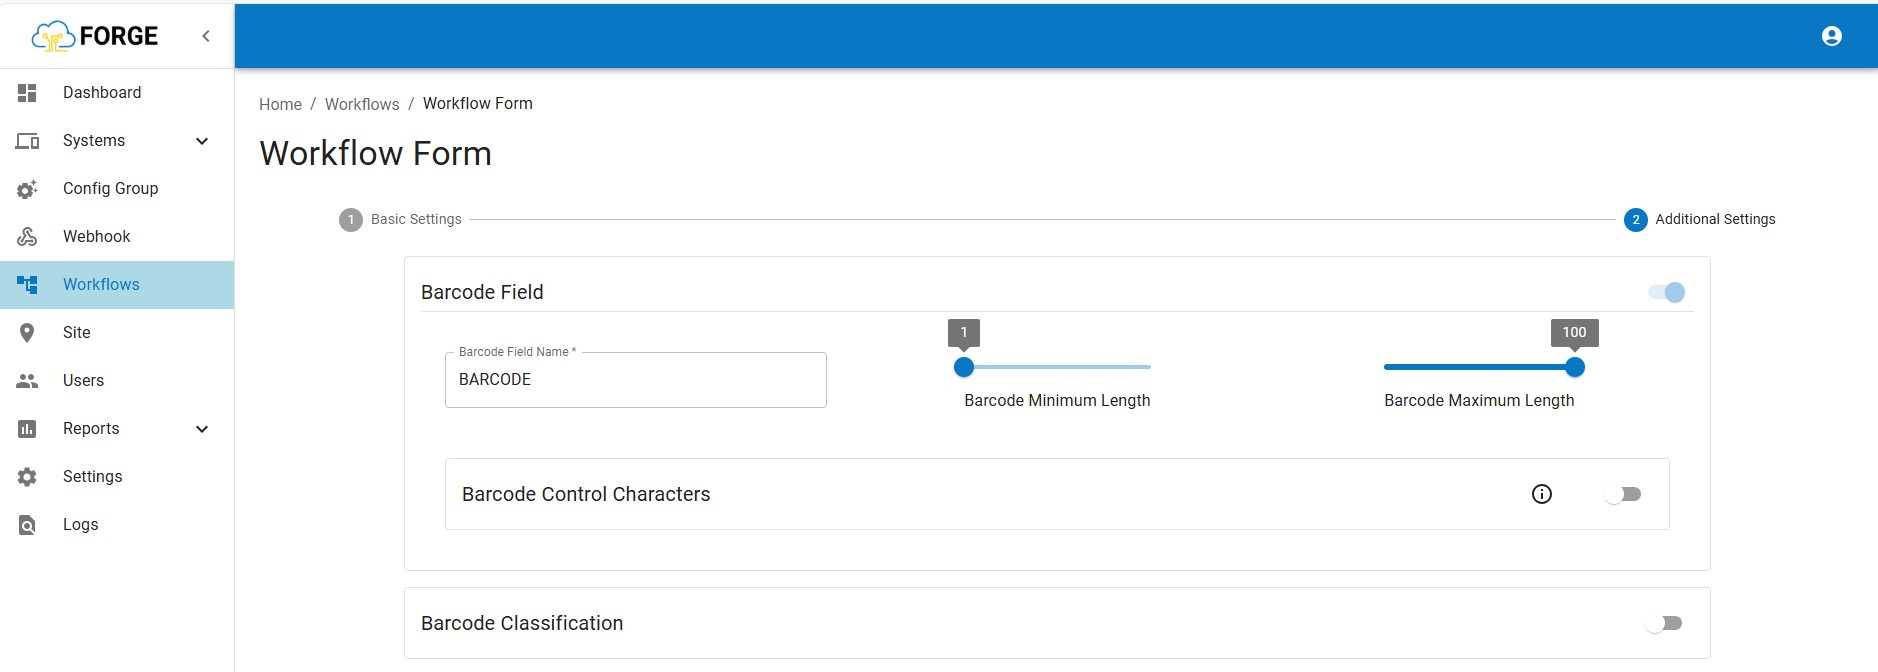This screenshot has width=1878, height=672.
Task: Click the Barcode Maximum Length slider handle
Action: (1575, 367)
